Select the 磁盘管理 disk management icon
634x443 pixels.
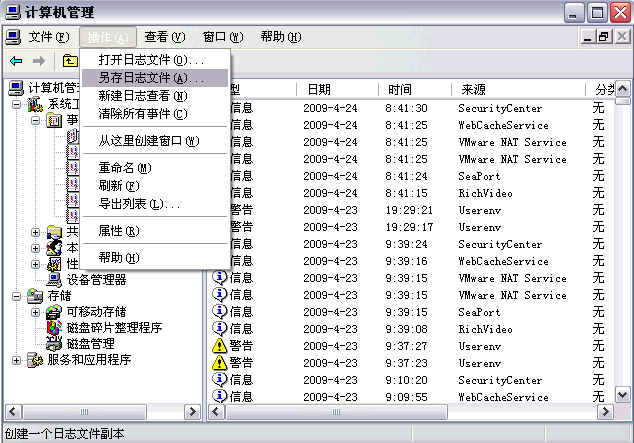point(55,344)
